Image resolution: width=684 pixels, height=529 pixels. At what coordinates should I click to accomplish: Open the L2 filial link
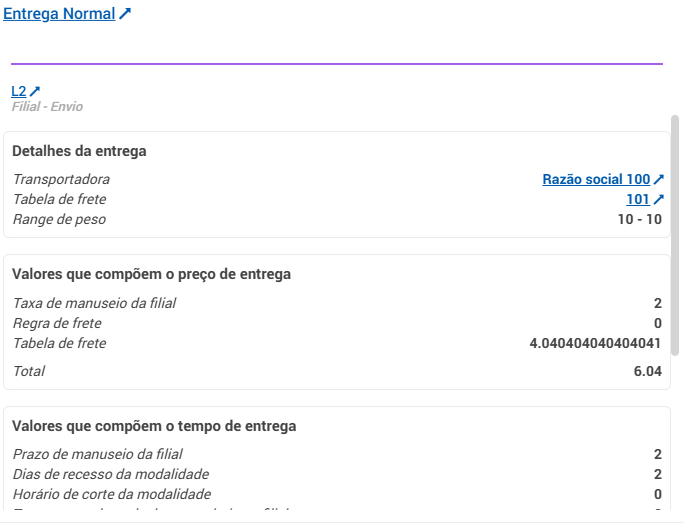[x=19, y=91]
